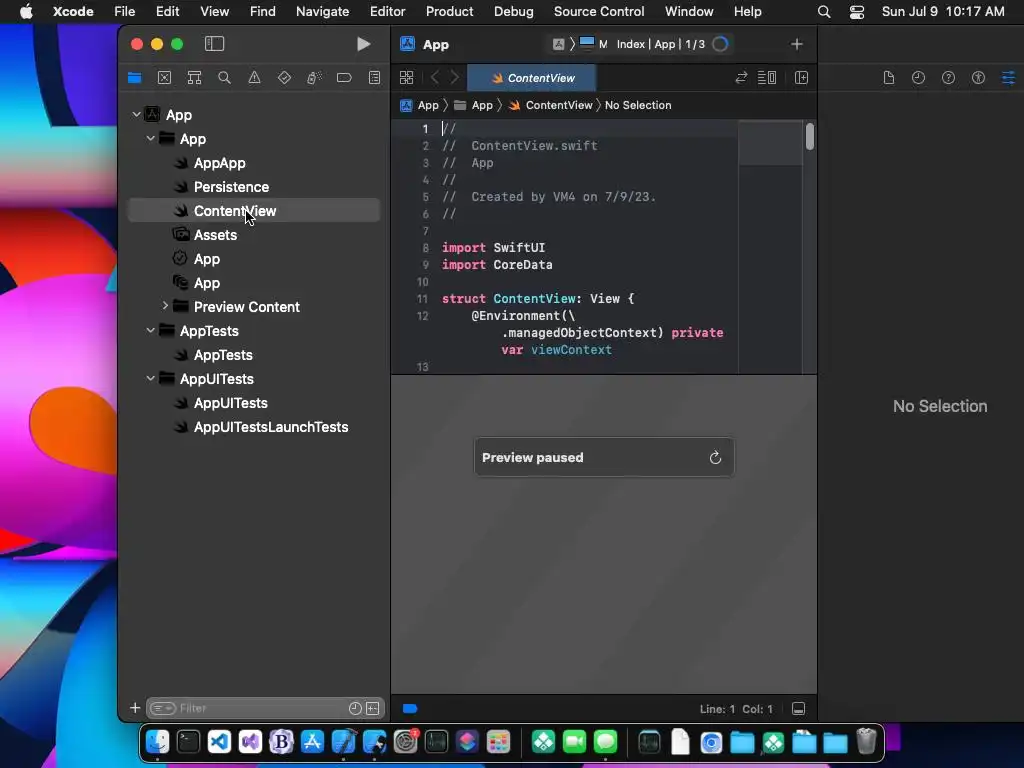Open Trash in the Dock
The height and width of the screenshot is (768, 1024).
(866, 742)
